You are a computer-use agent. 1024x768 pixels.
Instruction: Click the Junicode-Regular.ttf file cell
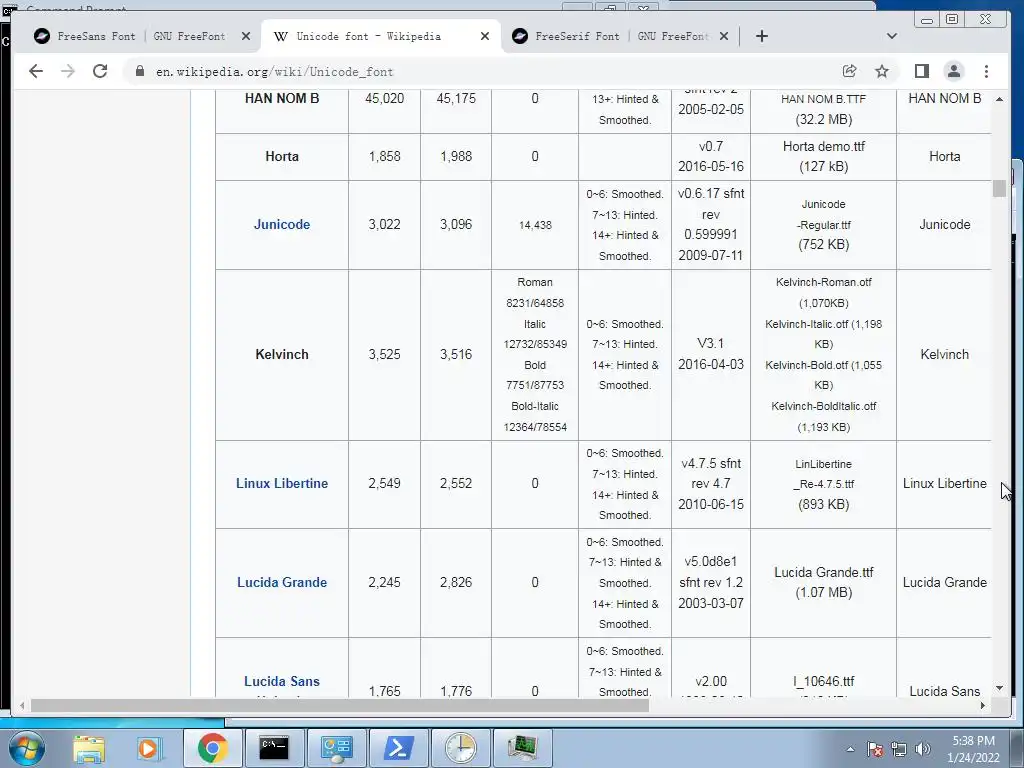tap(824, 225)
